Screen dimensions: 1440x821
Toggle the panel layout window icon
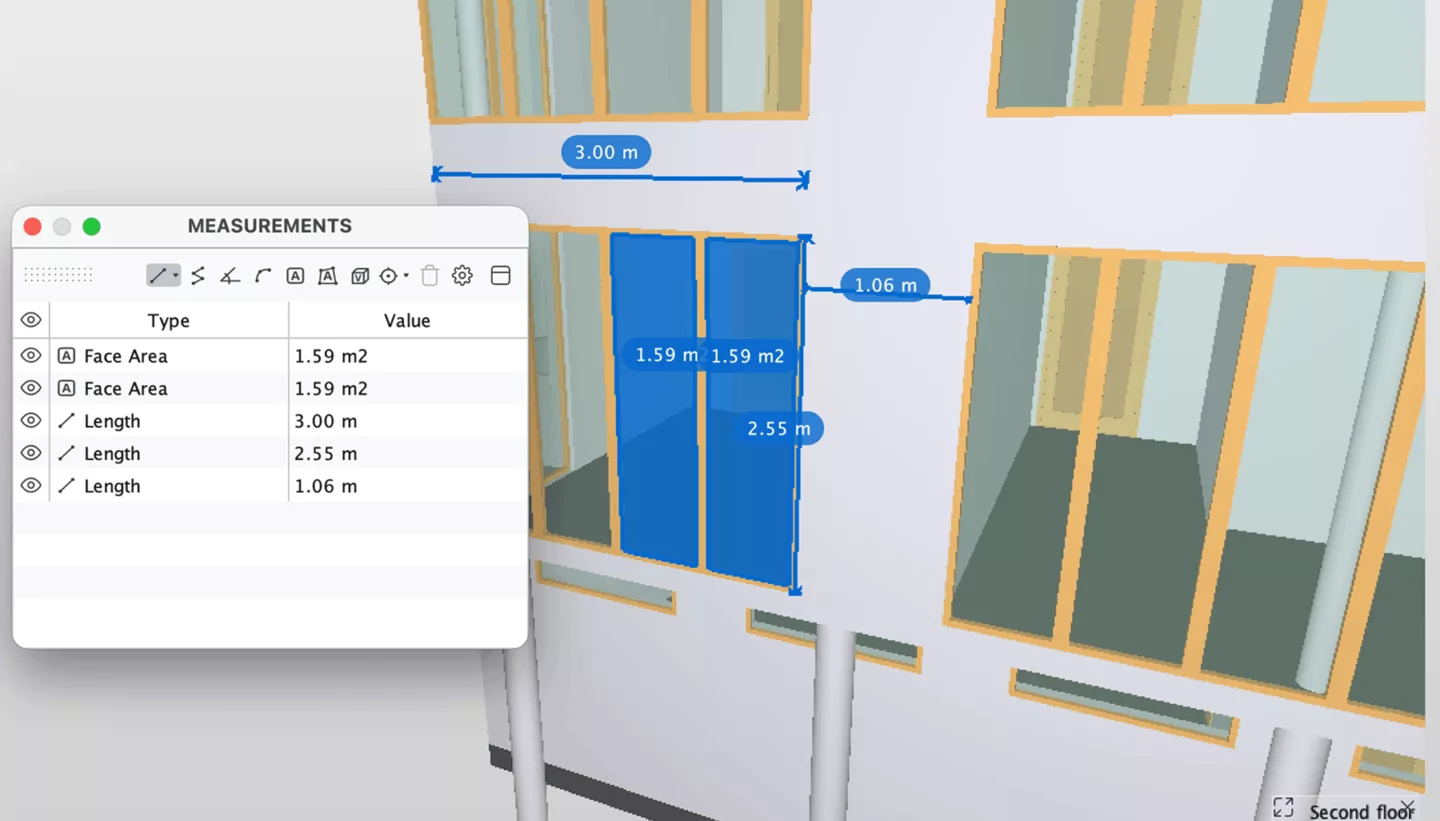(501, 275)
